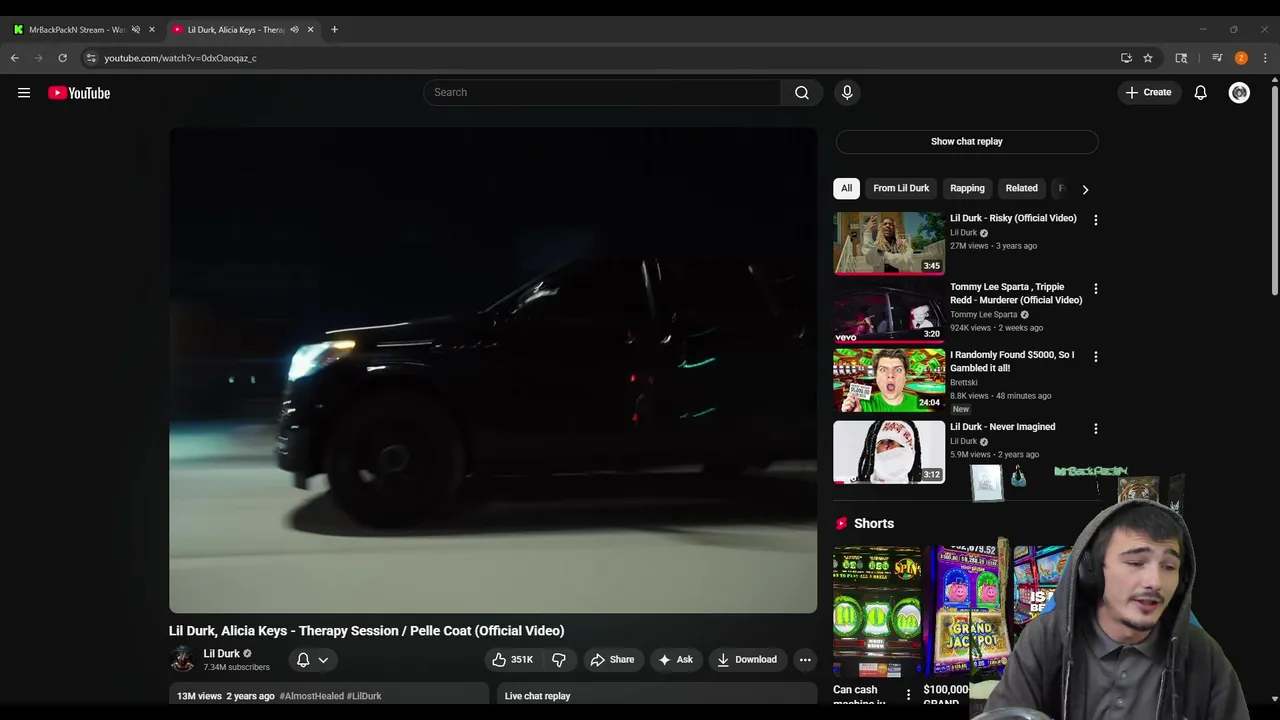Switch to MrBackPackN Stream browser tab
Image resolution: width=1280 pixels, height=720 pixels.
[x=77, y=30]
